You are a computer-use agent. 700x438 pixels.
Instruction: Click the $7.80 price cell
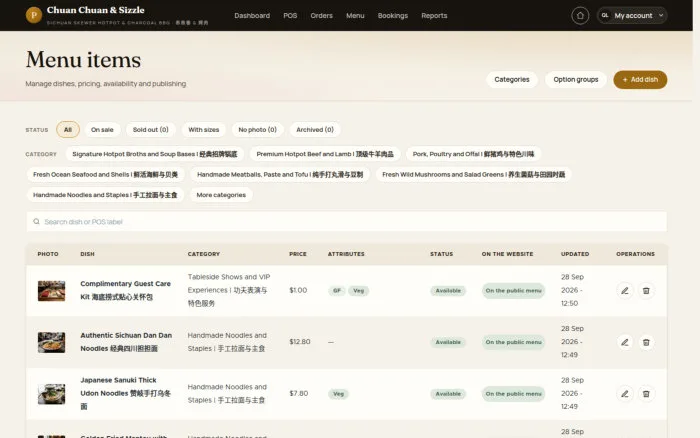coord(299,393)
